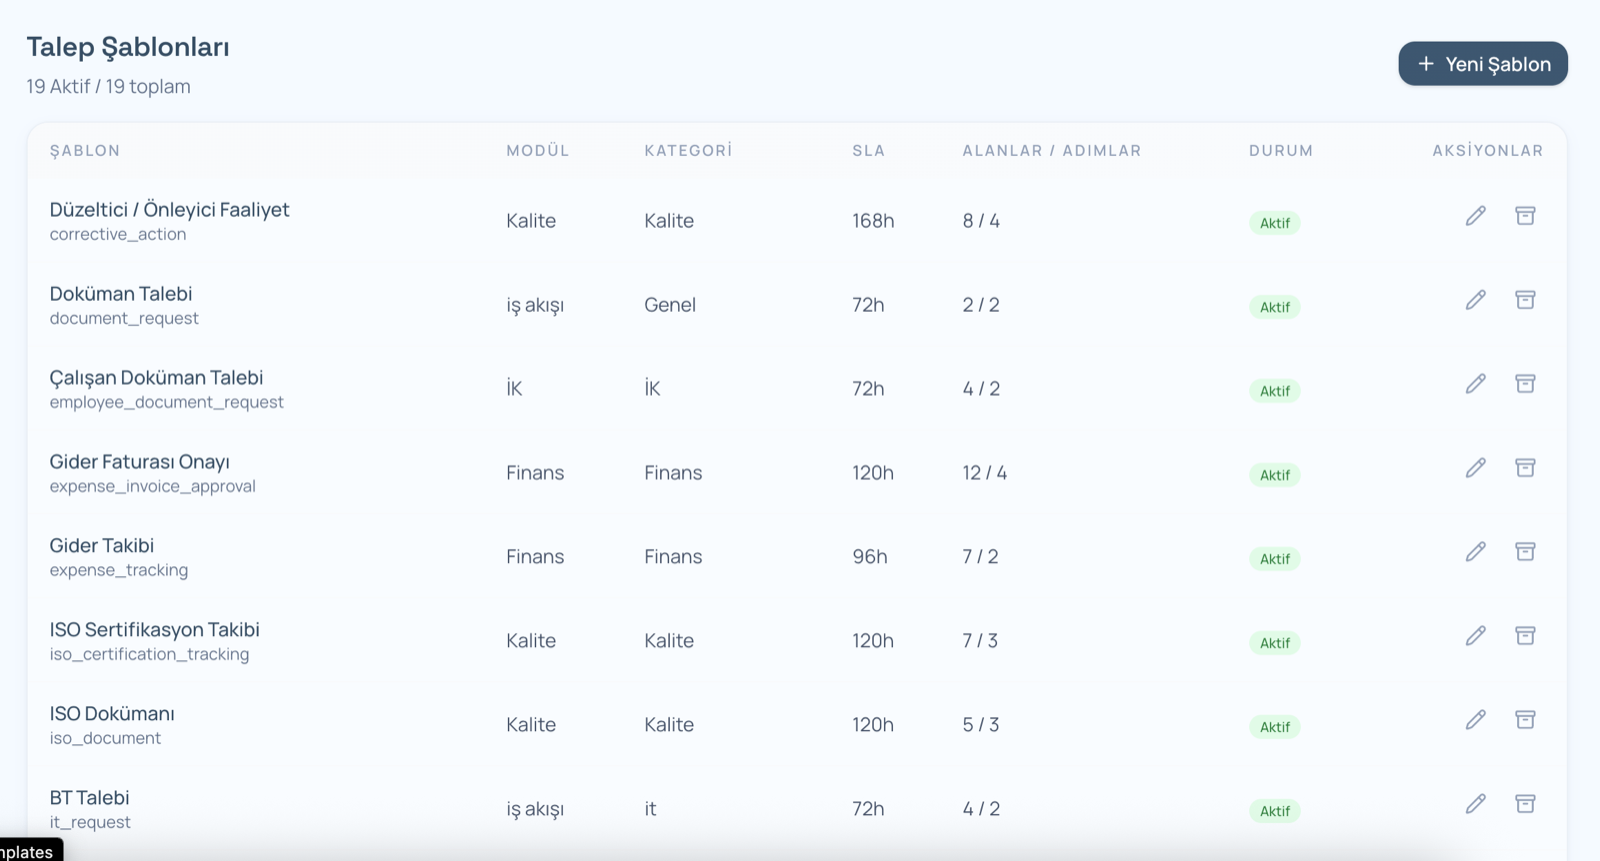Toggle Aktif status for Gider Faturası Onayı
1600x861 pixels.
(1275, 475)
